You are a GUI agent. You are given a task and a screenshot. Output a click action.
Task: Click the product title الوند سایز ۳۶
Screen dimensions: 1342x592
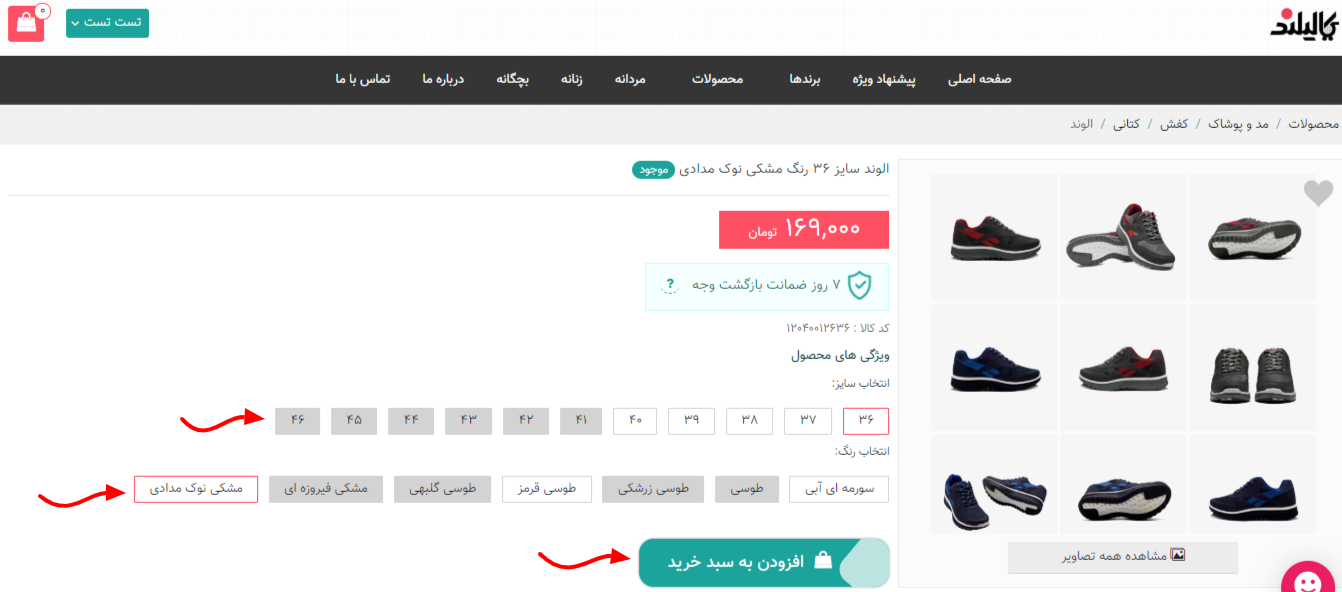click(783, 169)
